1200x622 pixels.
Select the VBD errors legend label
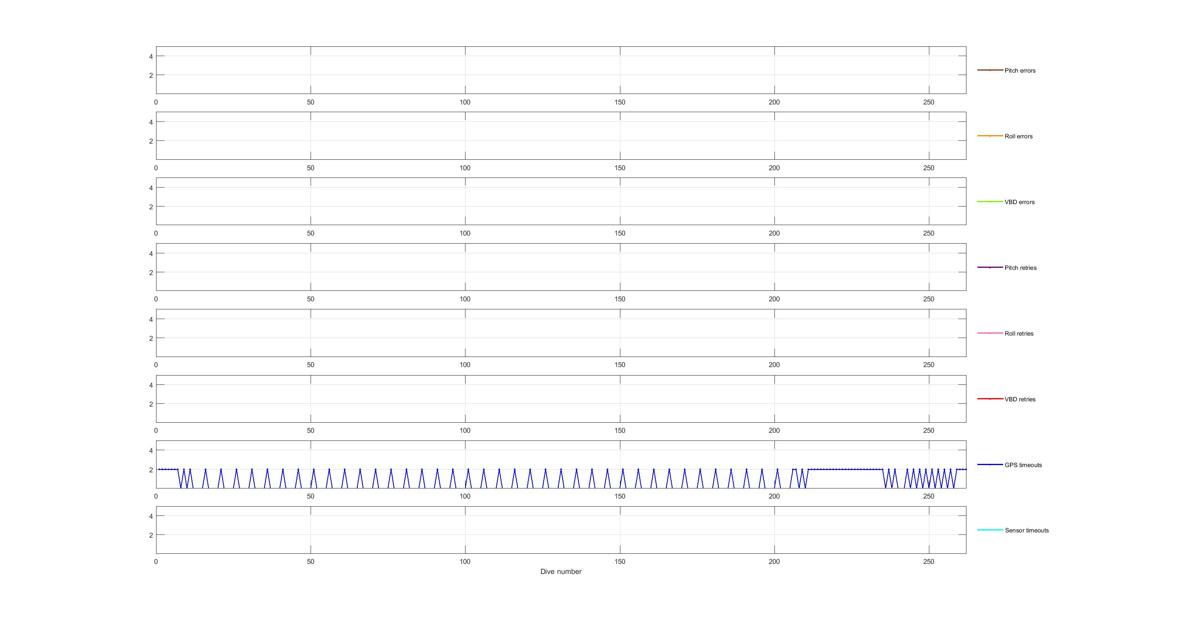click(1020, 202)
